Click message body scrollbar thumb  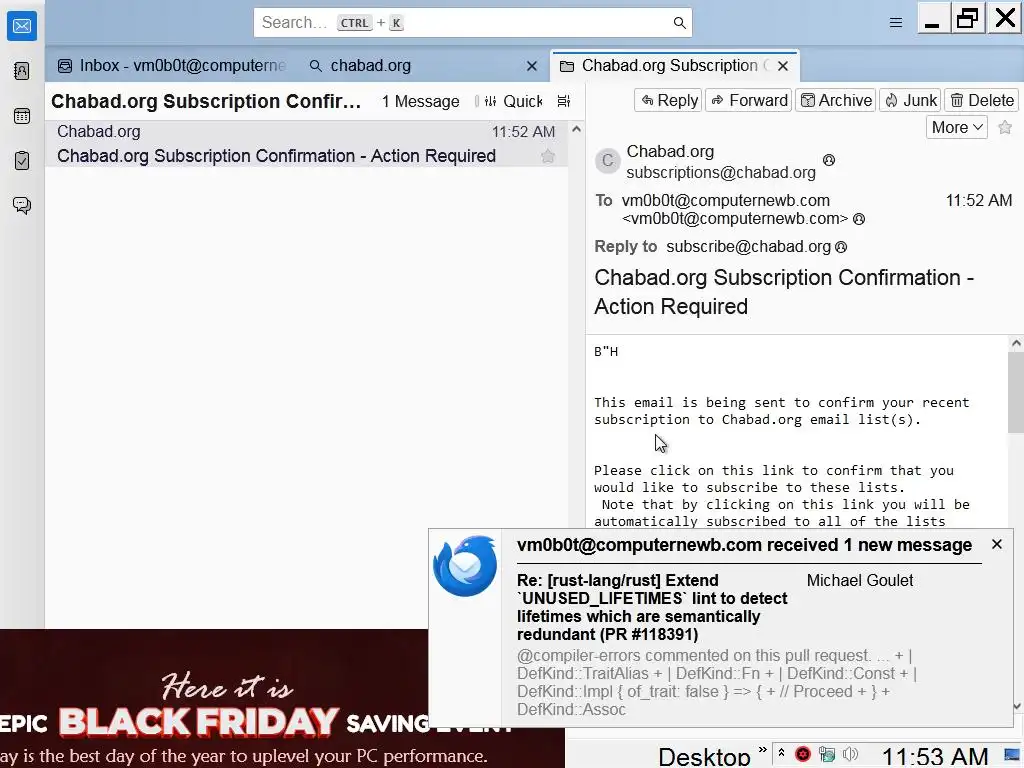click(1016, 392)
